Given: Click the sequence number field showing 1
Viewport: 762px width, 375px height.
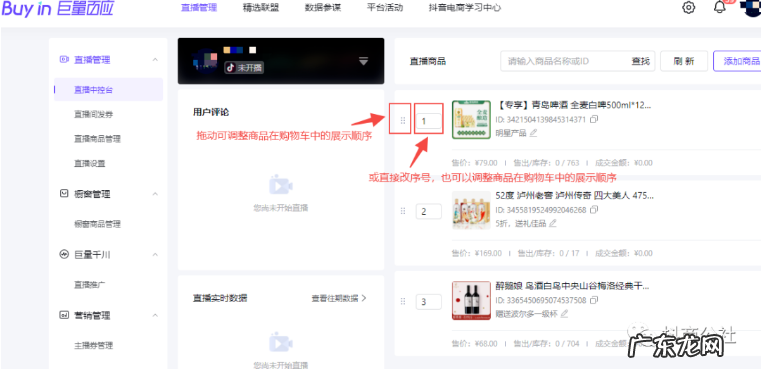Looking at the screenshot, I should pyautogui.click(x=429, y=120).
